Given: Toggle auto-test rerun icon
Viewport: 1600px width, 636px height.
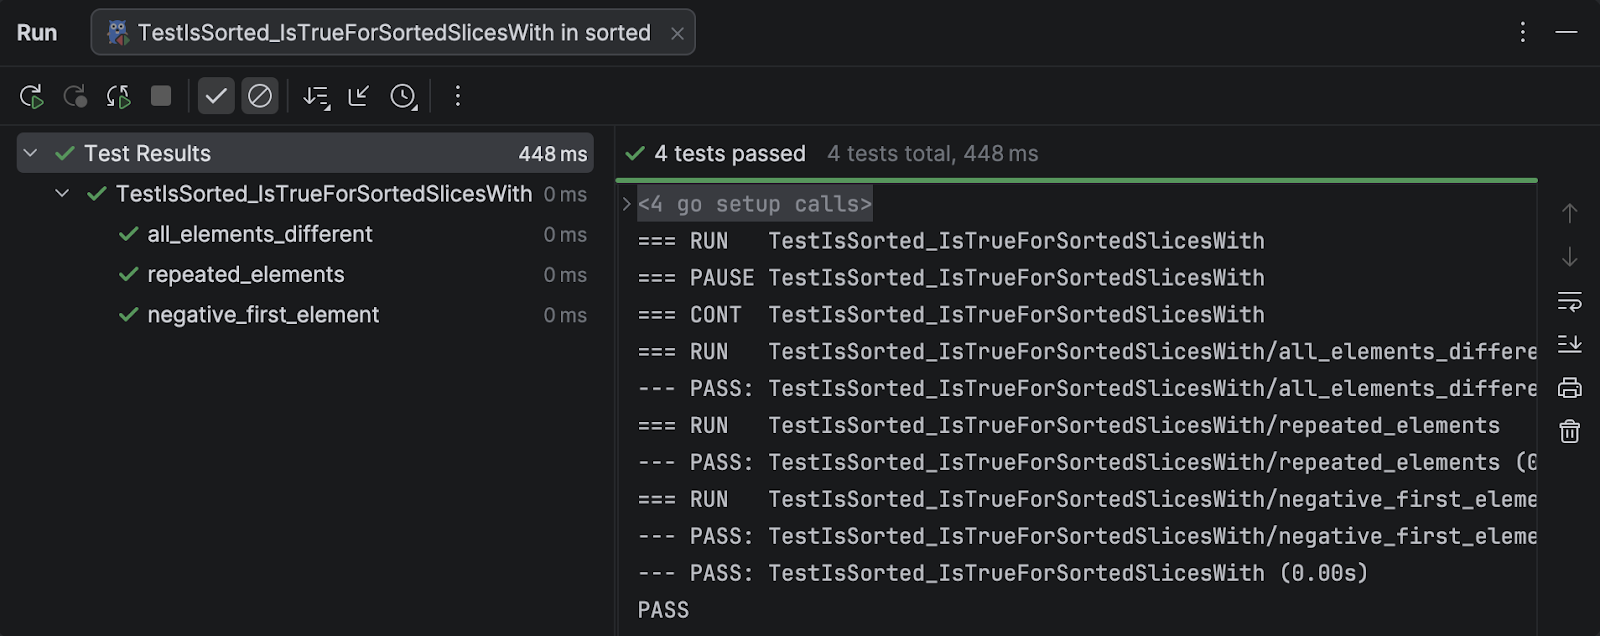Looking at the screenshot, I should point(118,96).
